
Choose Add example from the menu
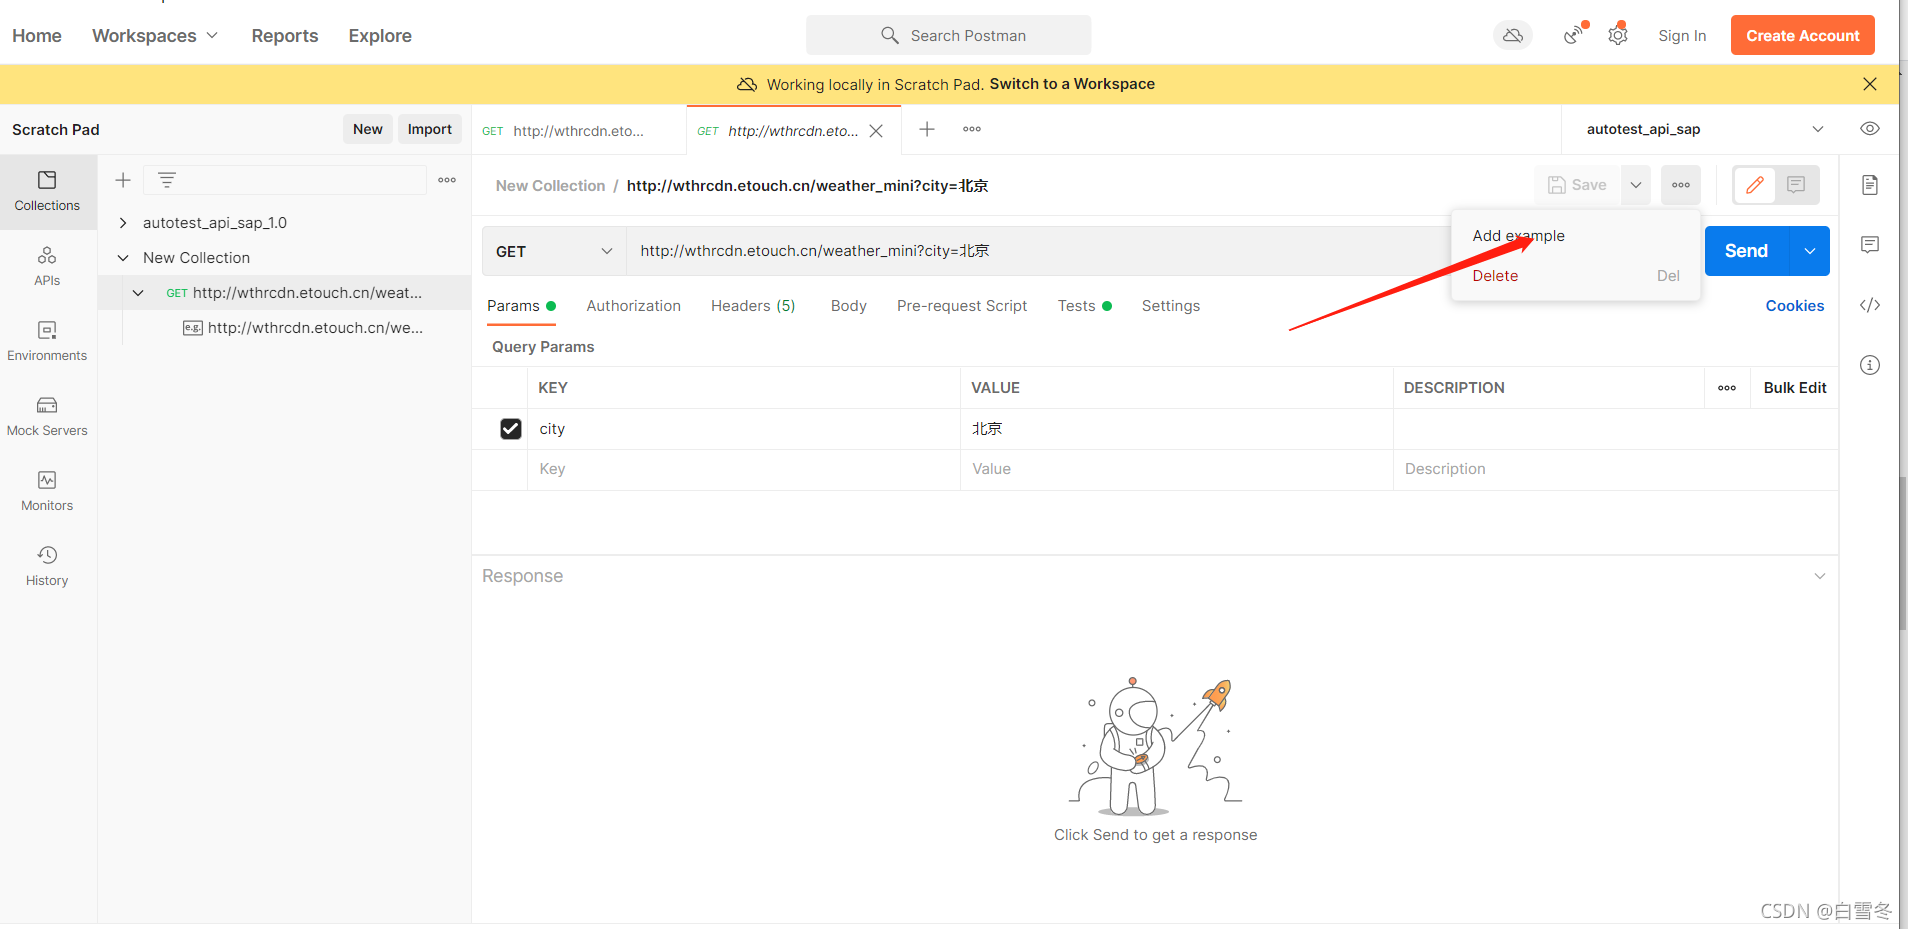click(x=1518, y=236)
